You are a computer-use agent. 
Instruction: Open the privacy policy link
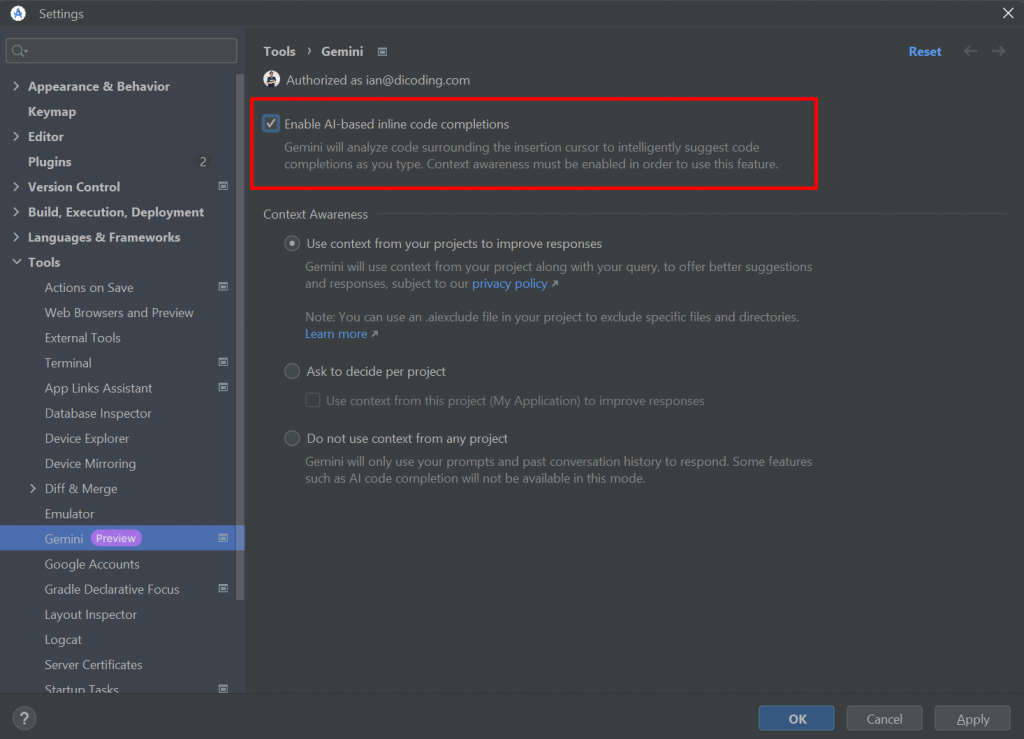click(510, 283)
